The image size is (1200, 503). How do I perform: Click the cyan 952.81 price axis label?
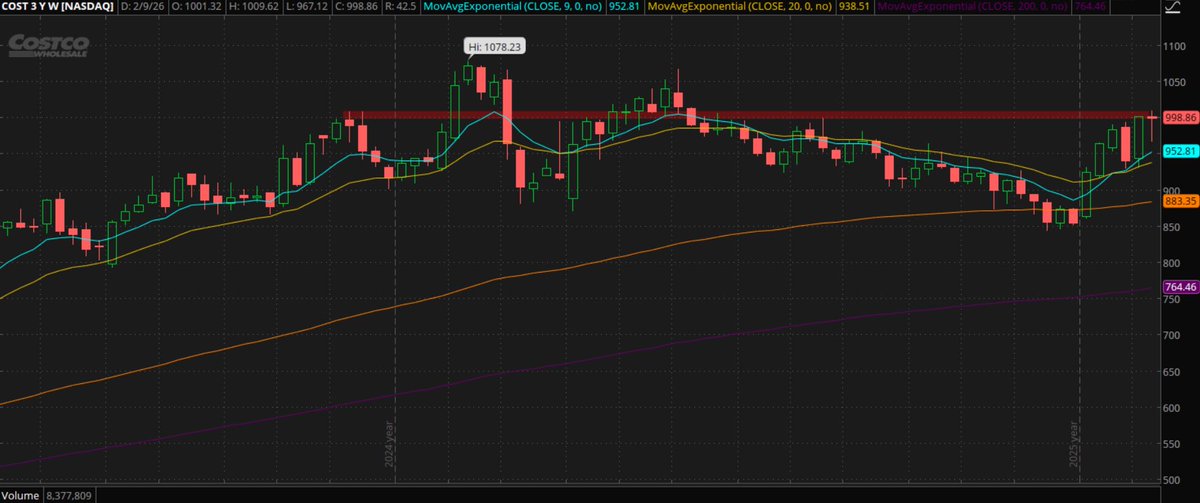1181,151
